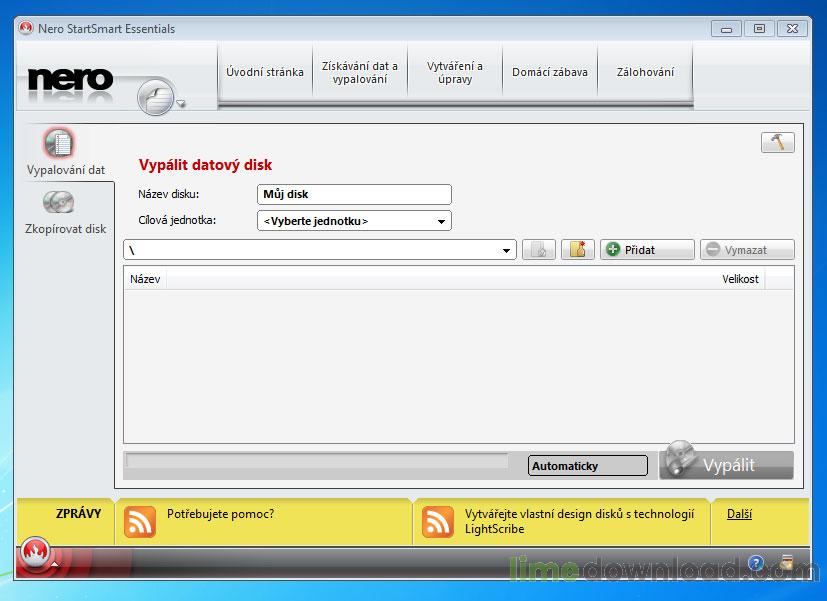Maximize the Nero StartSmart window

tap(759, 29)
